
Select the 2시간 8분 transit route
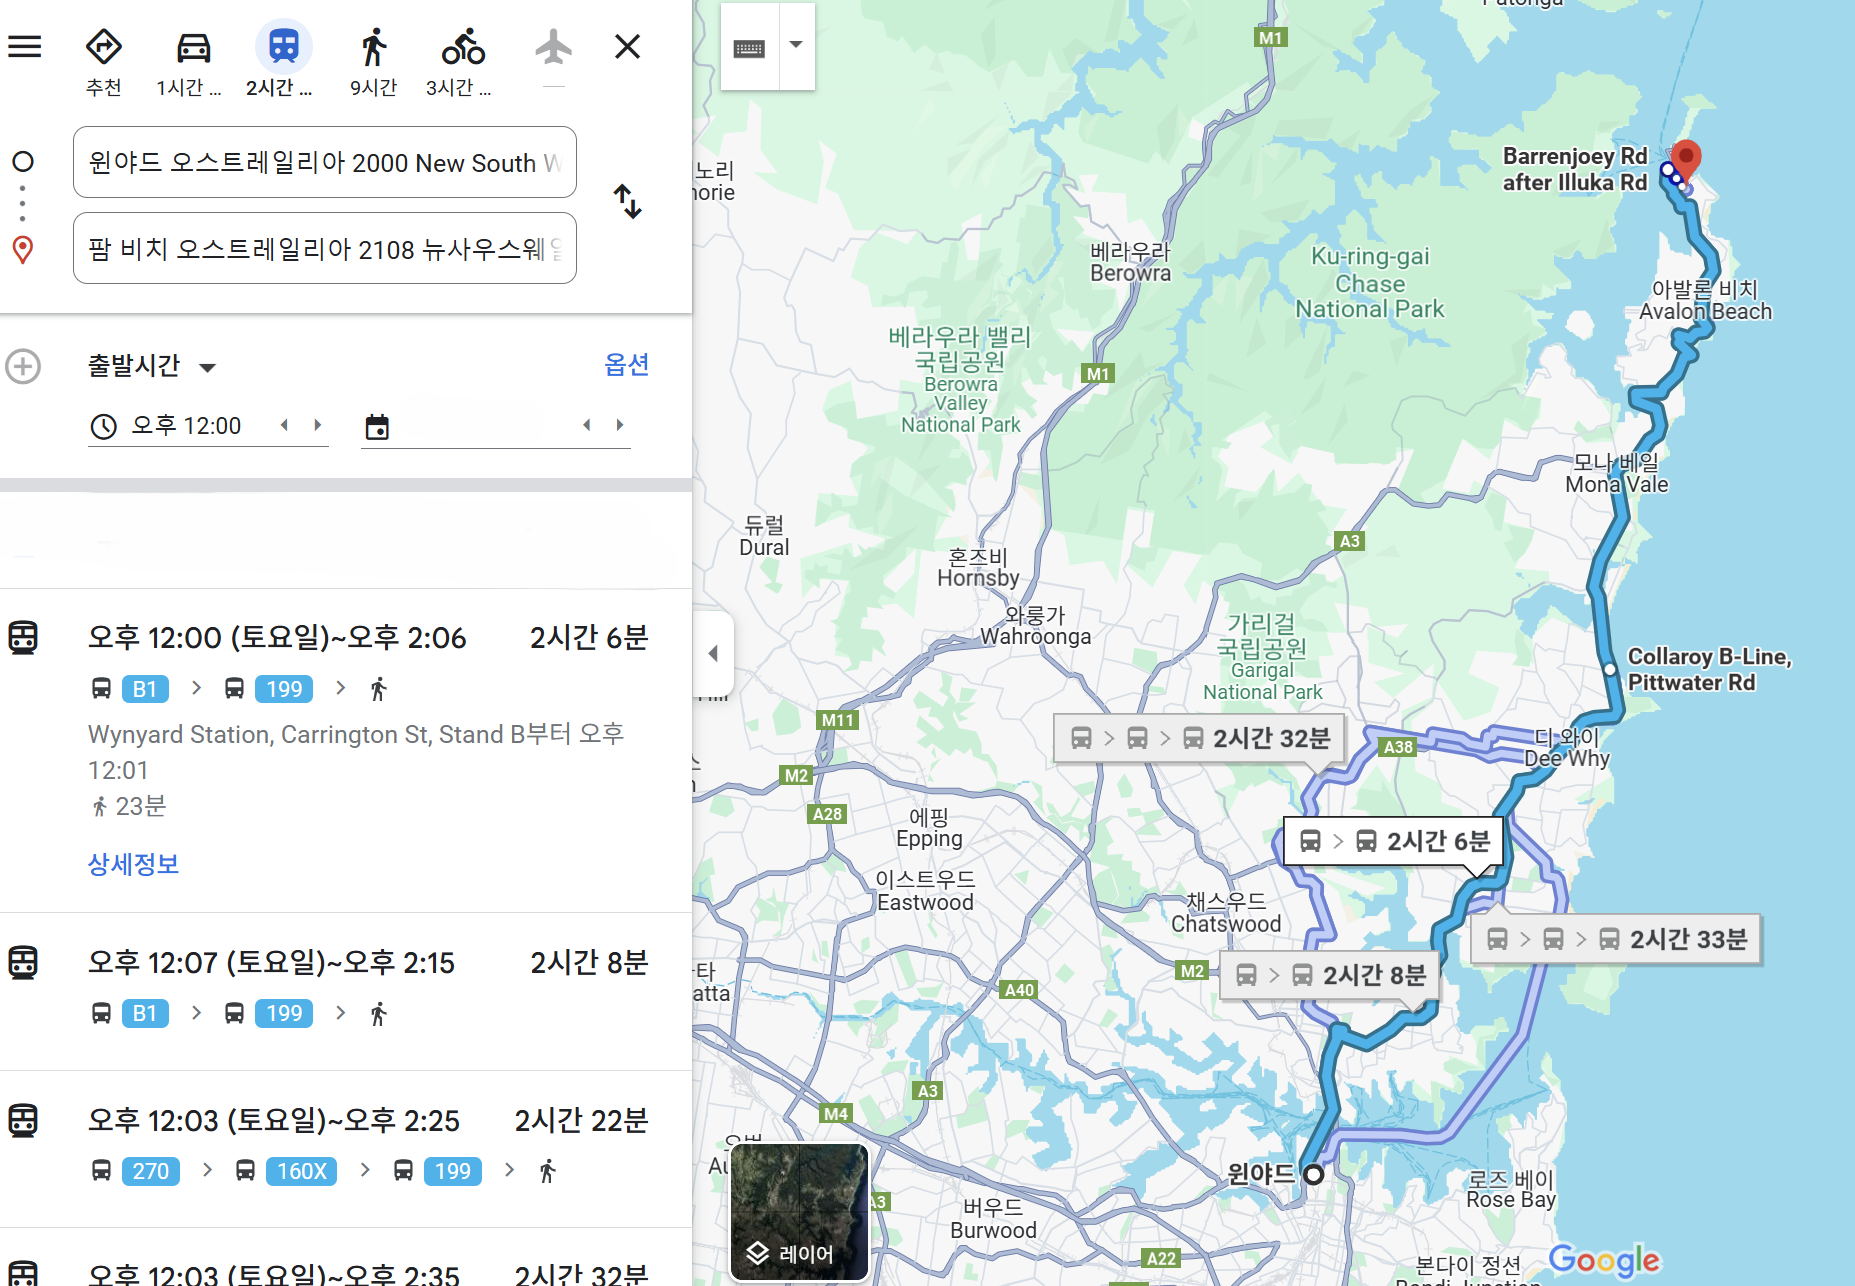point(346,991)
